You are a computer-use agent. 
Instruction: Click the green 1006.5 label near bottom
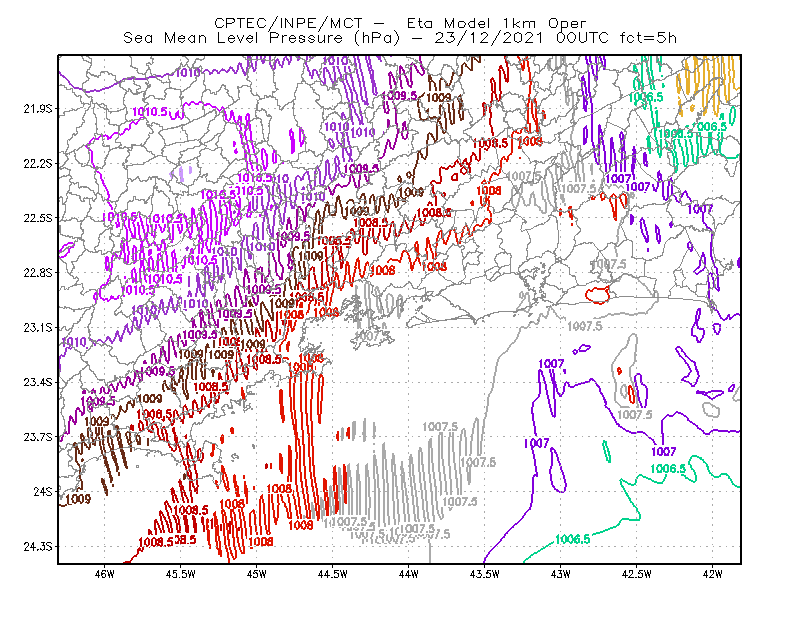point(572,539)
